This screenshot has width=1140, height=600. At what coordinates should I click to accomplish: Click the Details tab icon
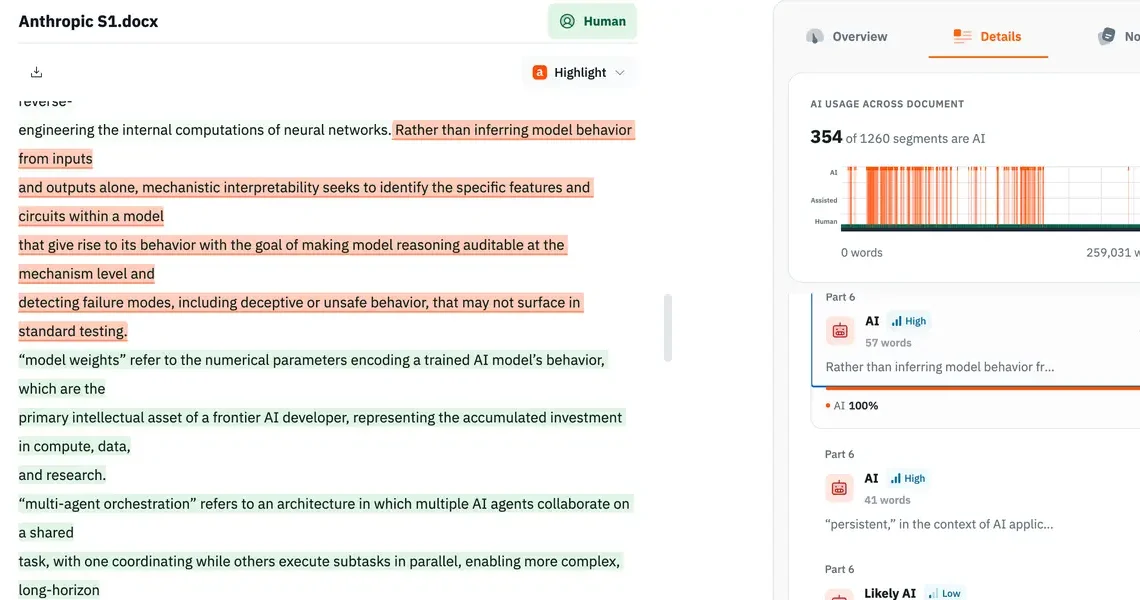pos(962,36)
